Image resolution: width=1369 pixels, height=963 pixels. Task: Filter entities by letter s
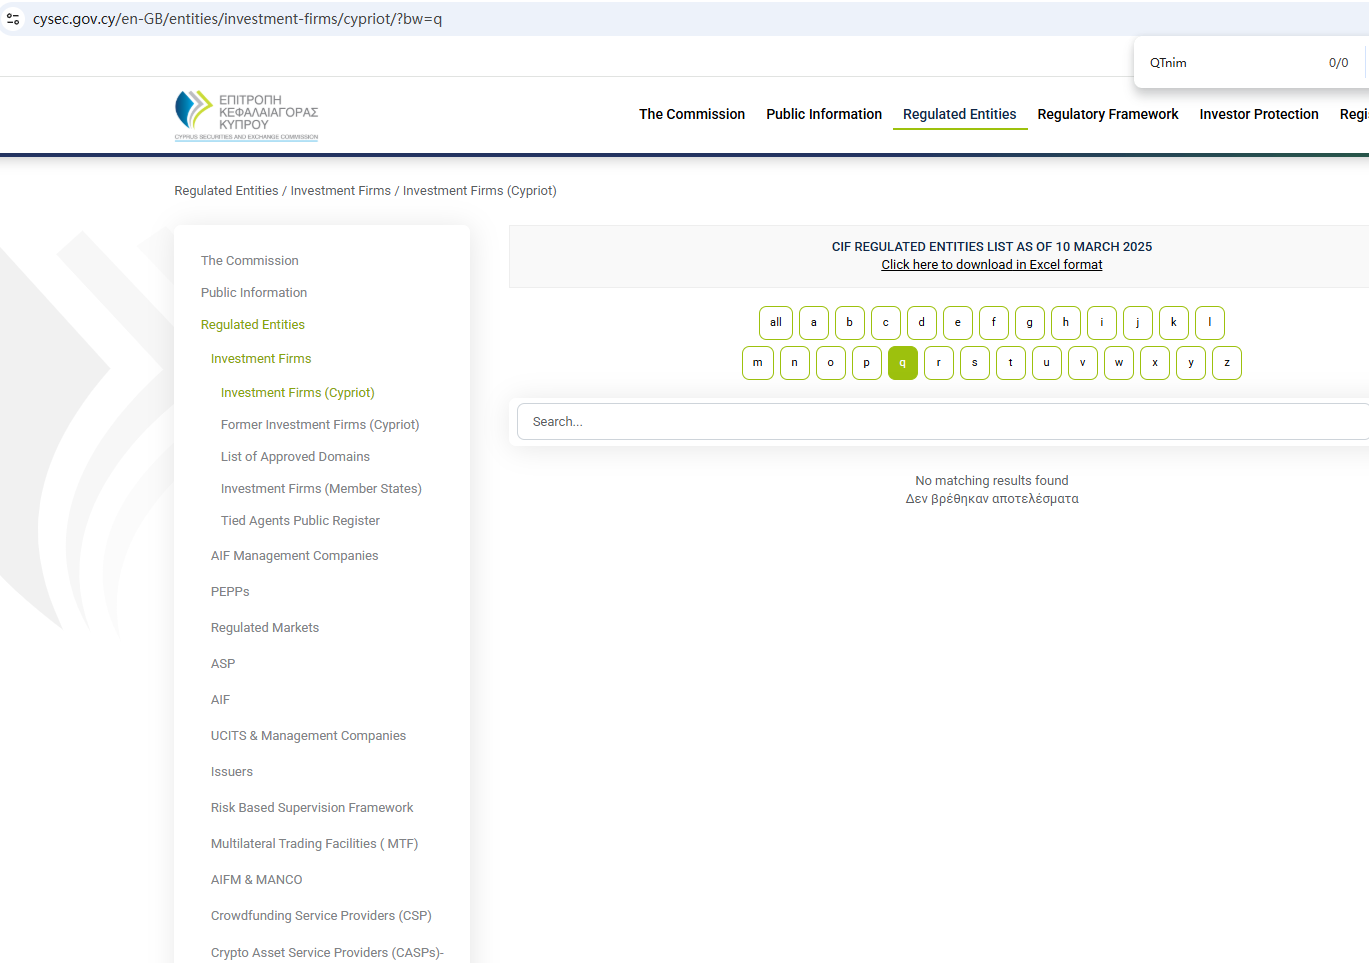click(x=975, y=363)
